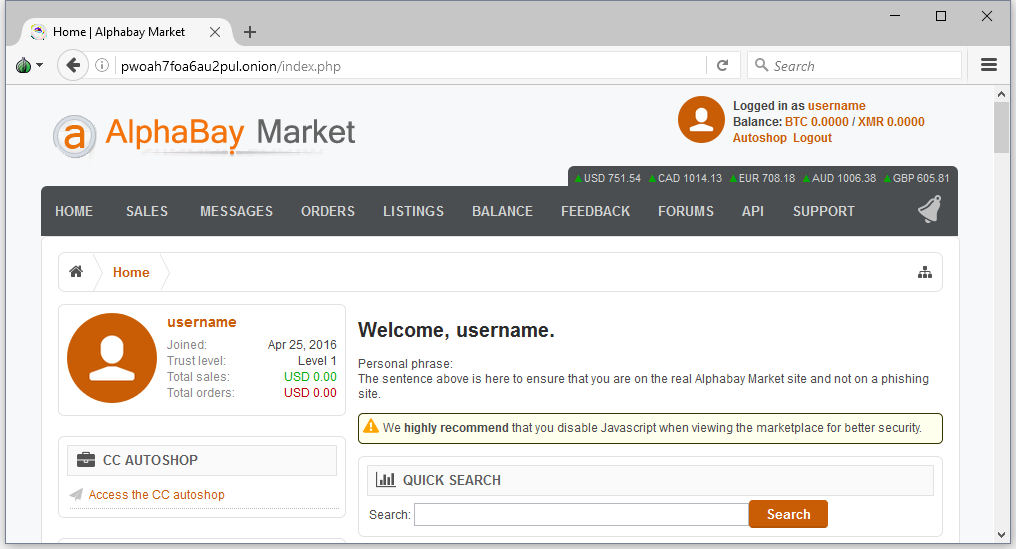Click the warning triangle icon in notice
The height and width of the screenshot is (549, 1016).
pos(371,426)
